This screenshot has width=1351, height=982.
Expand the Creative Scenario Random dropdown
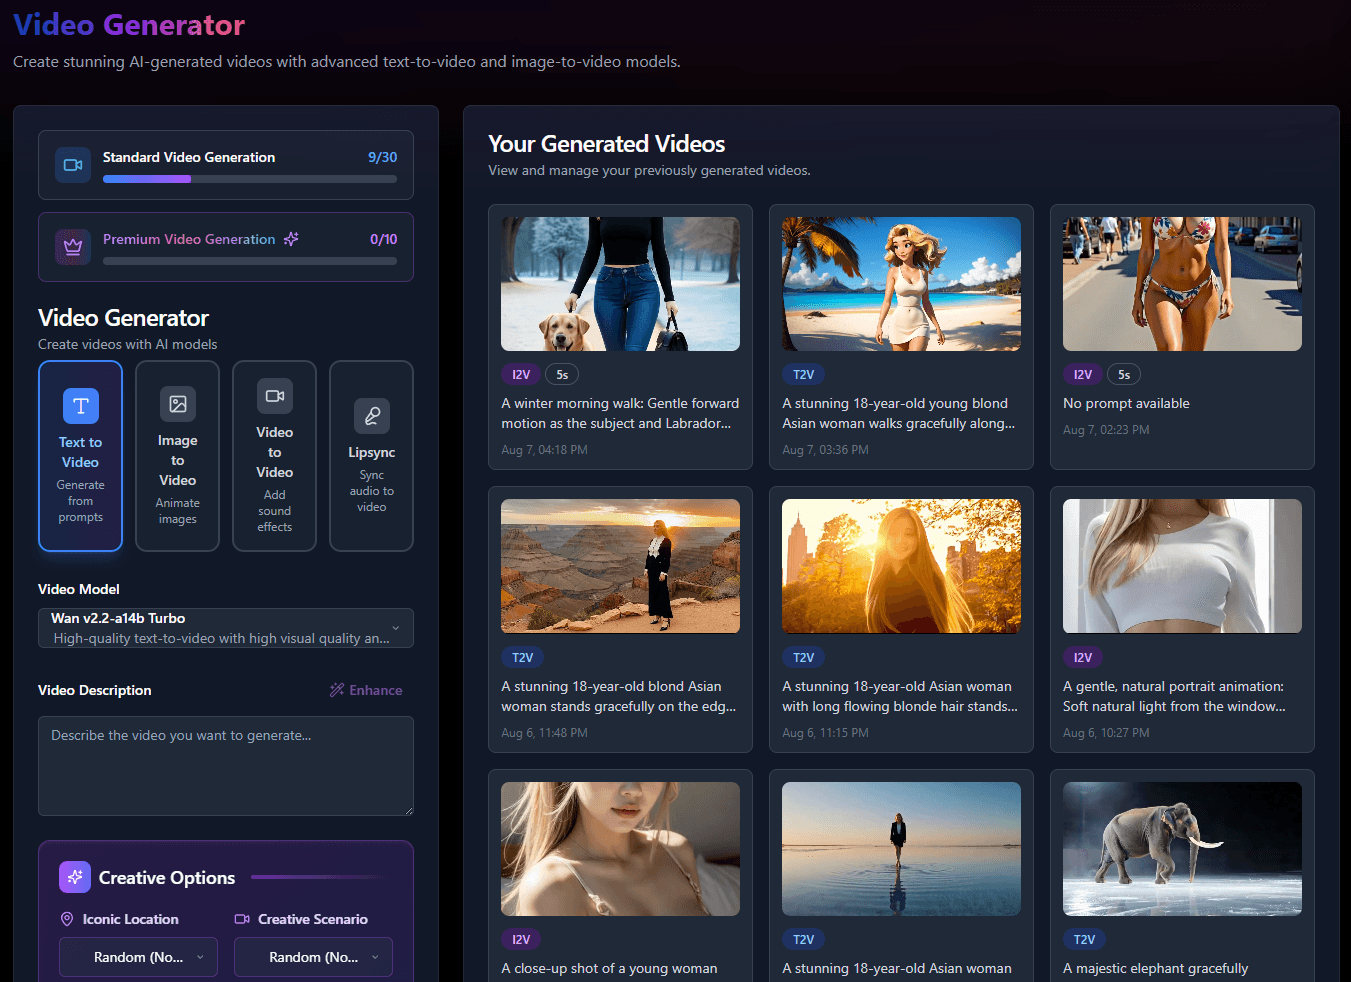click(312, 956)
